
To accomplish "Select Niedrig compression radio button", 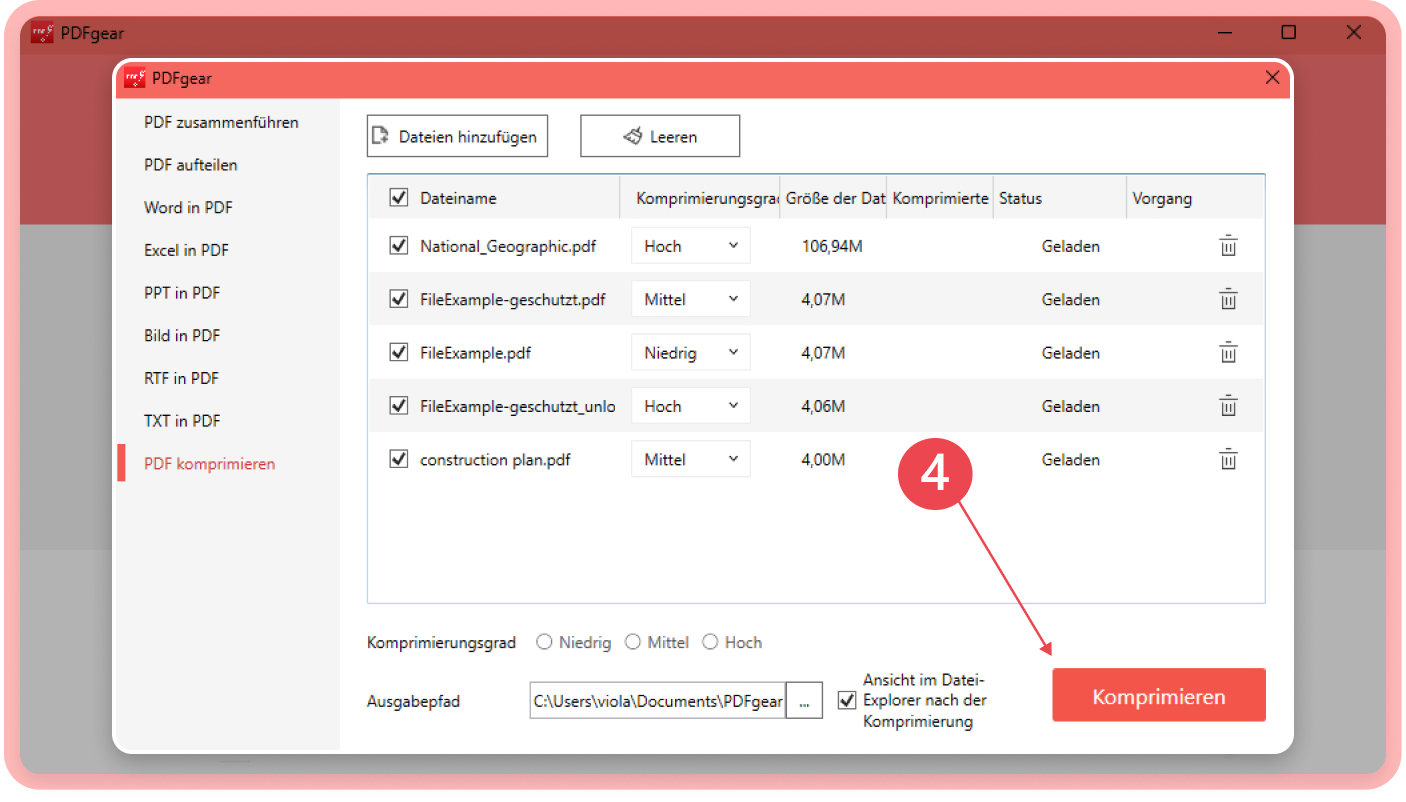I will click(x=544, y=642).
